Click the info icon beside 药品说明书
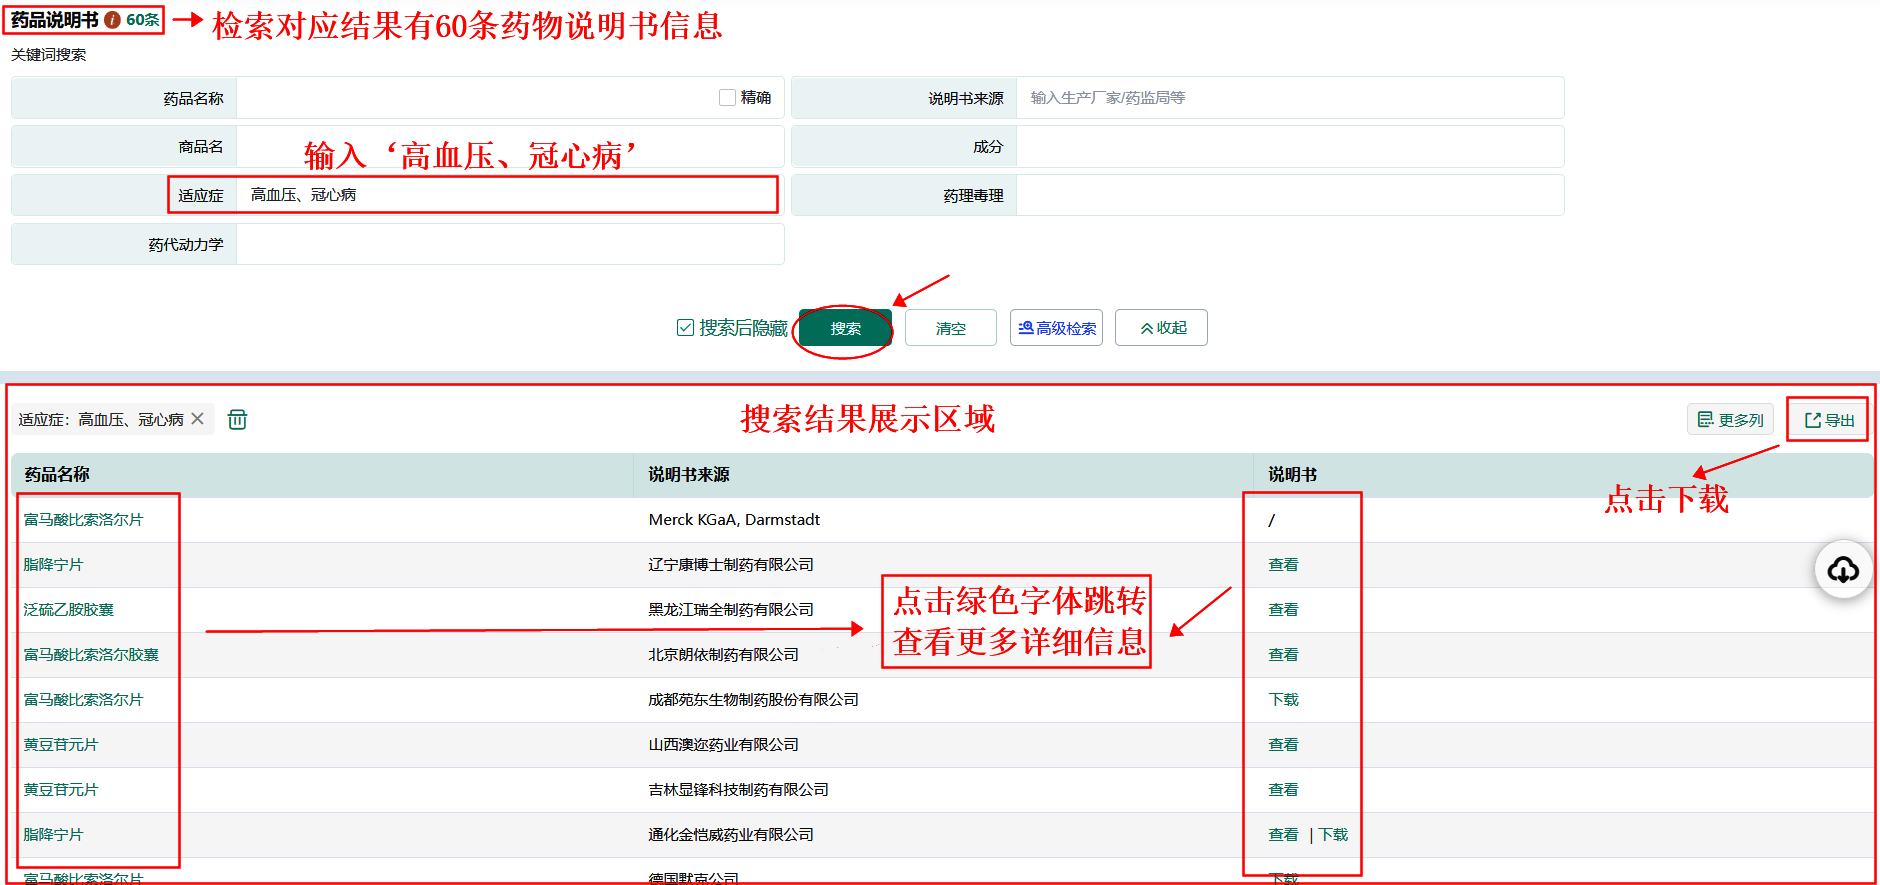The height and width of the screenshot is (885, 1880). click(112, 20)
